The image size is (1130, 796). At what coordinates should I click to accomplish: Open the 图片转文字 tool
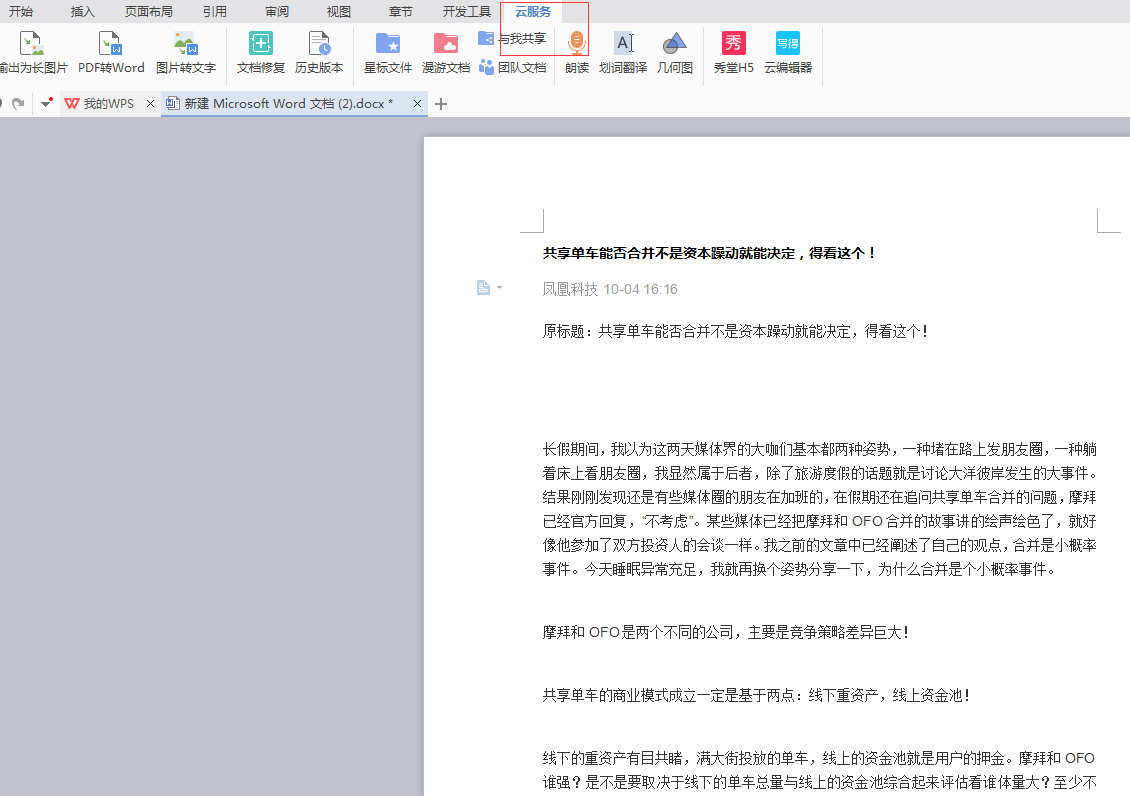(x=185, y=45)
